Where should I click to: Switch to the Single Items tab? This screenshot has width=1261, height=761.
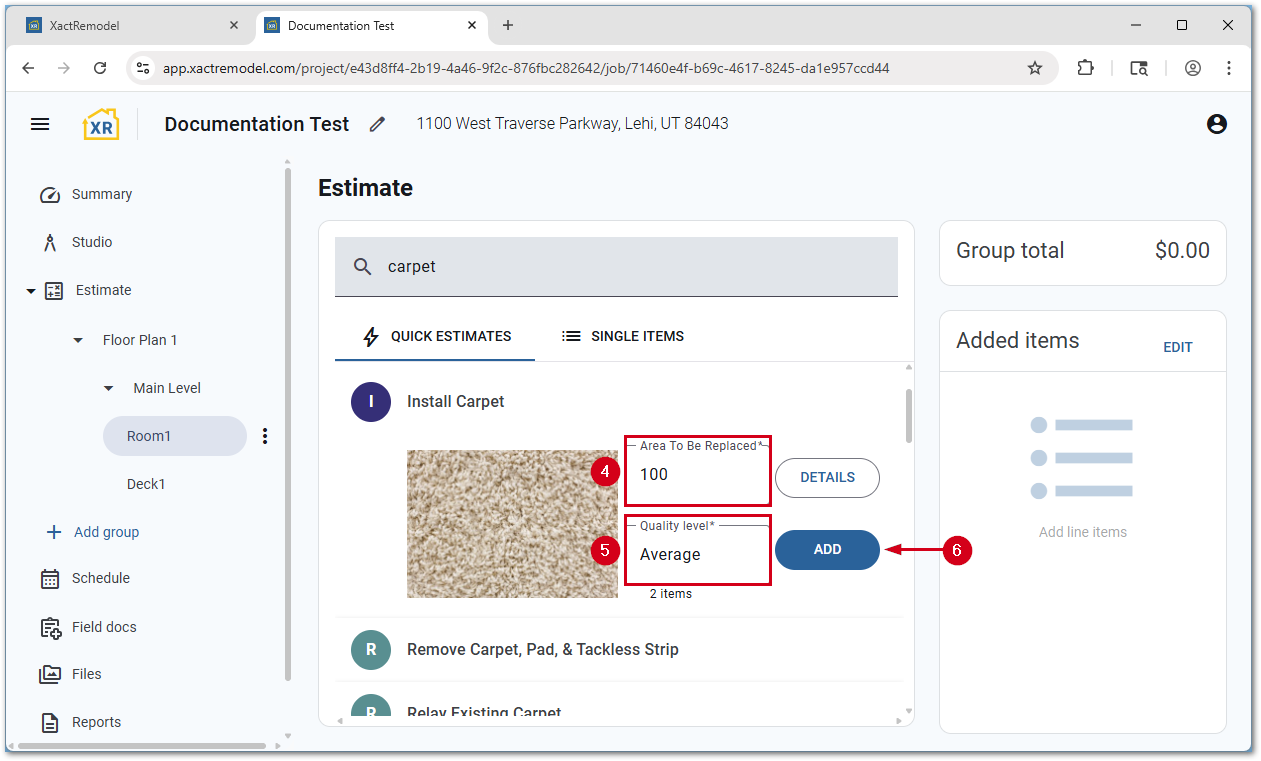(x=623, y=336)
